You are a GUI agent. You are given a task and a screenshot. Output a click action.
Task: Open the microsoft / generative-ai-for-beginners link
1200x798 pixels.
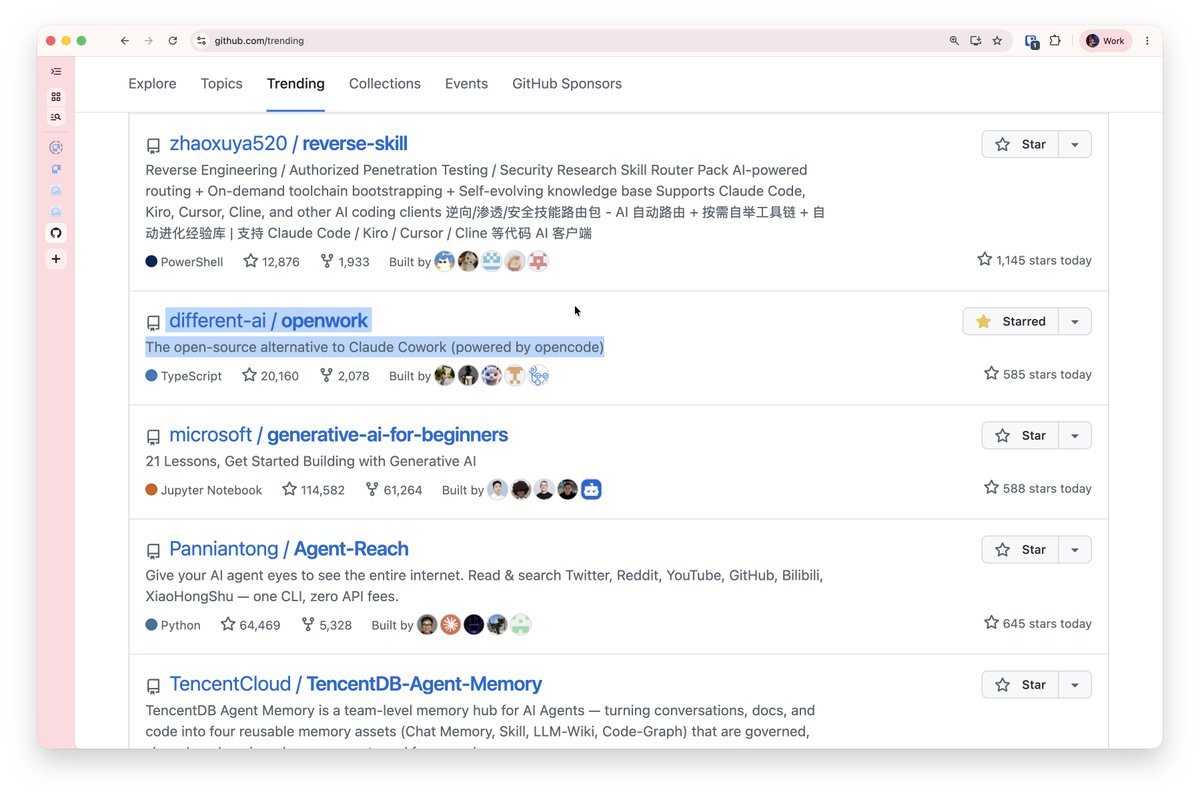click(338, 435)
